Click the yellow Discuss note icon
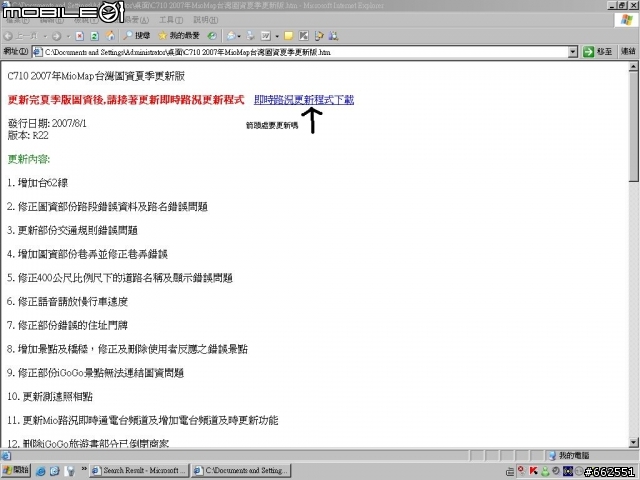Viewport: 640px width, 480px height. pos(289,36)
